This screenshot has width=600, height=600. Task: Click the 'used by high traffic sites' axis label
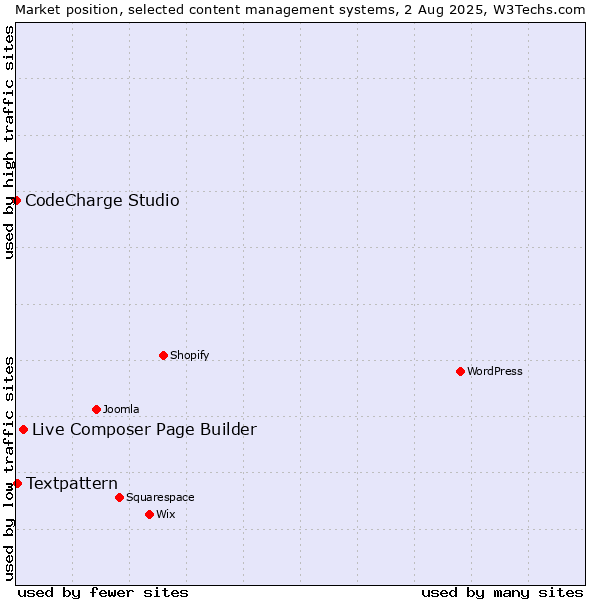8,142
